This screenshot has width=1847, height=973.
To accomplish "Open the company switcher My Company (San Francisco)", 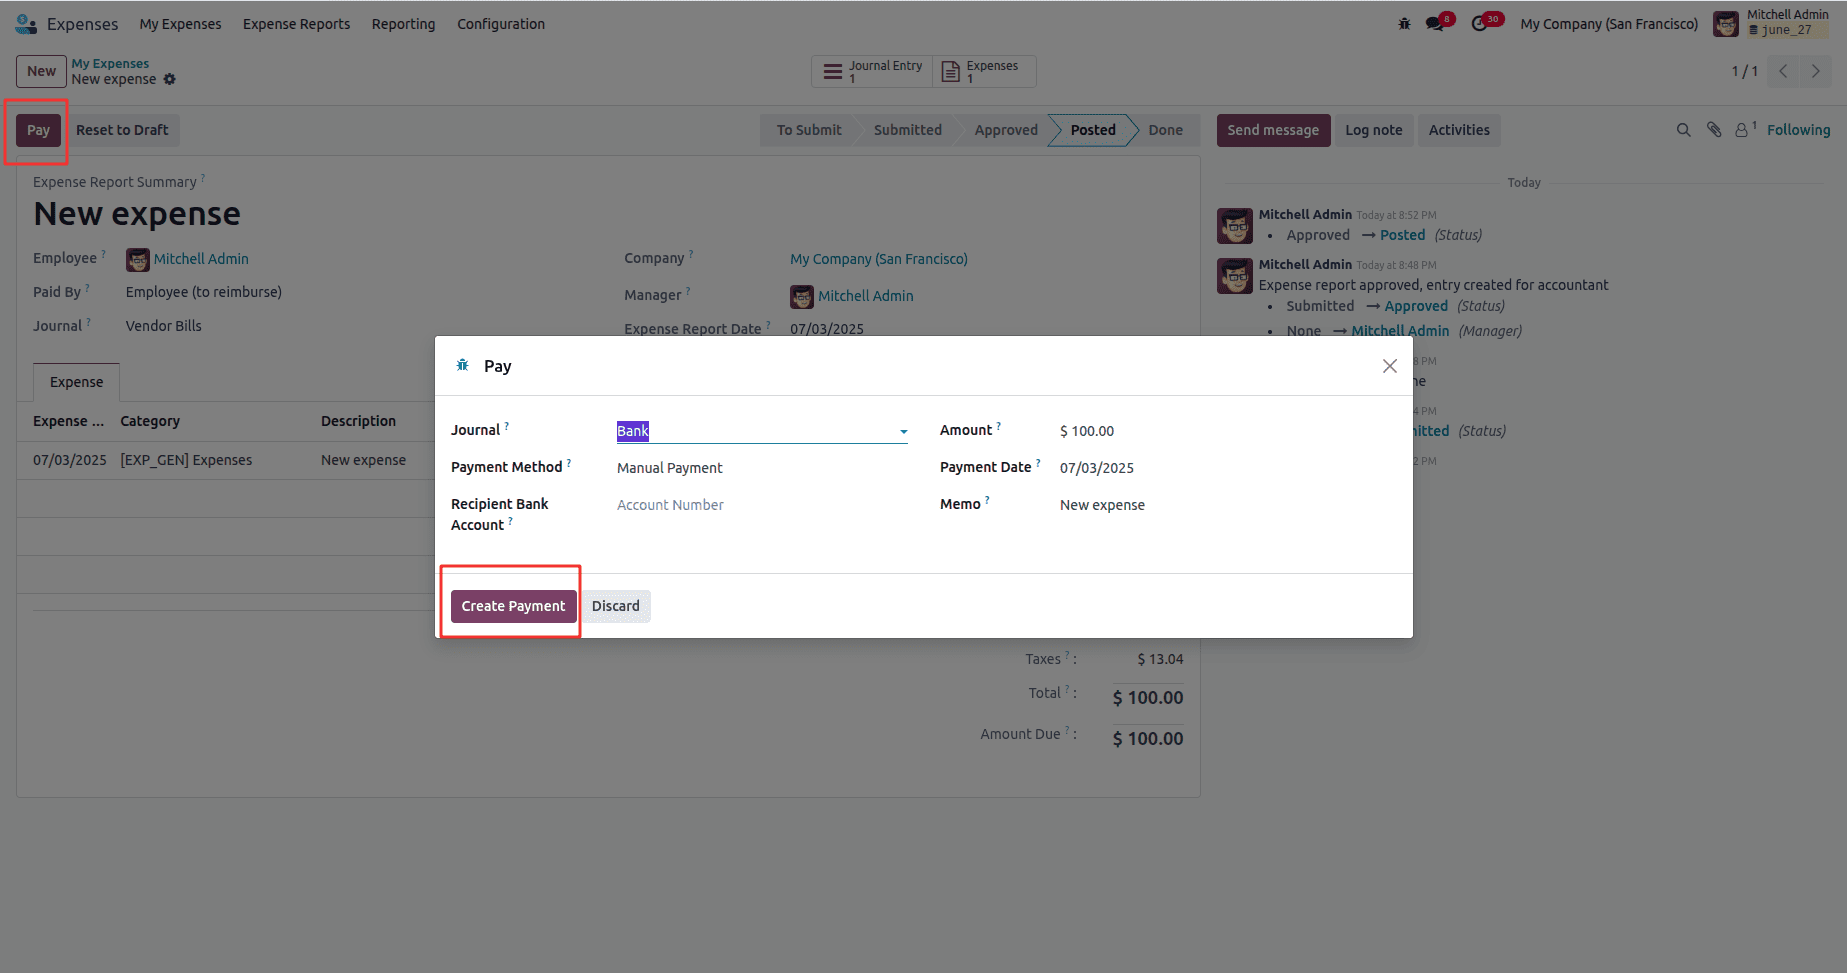I will click(1609, 24).
